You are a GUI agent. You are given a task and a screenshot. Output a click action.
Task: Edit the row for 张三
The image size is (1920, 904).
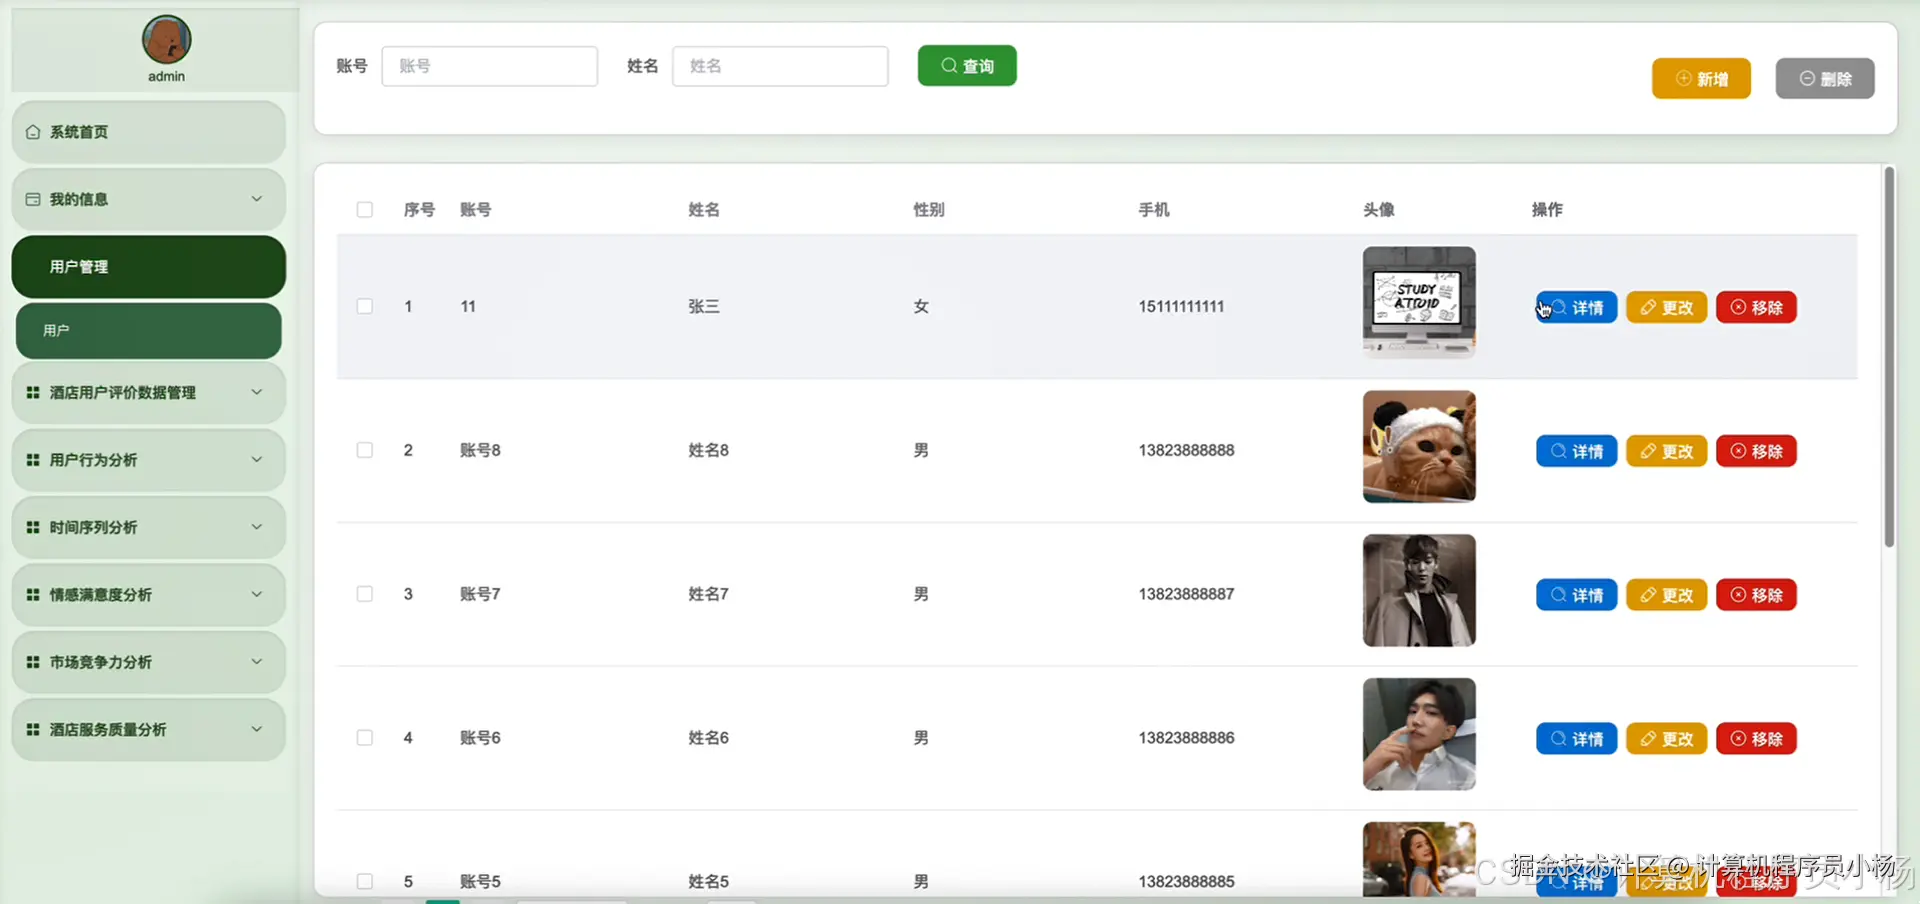1666,307
